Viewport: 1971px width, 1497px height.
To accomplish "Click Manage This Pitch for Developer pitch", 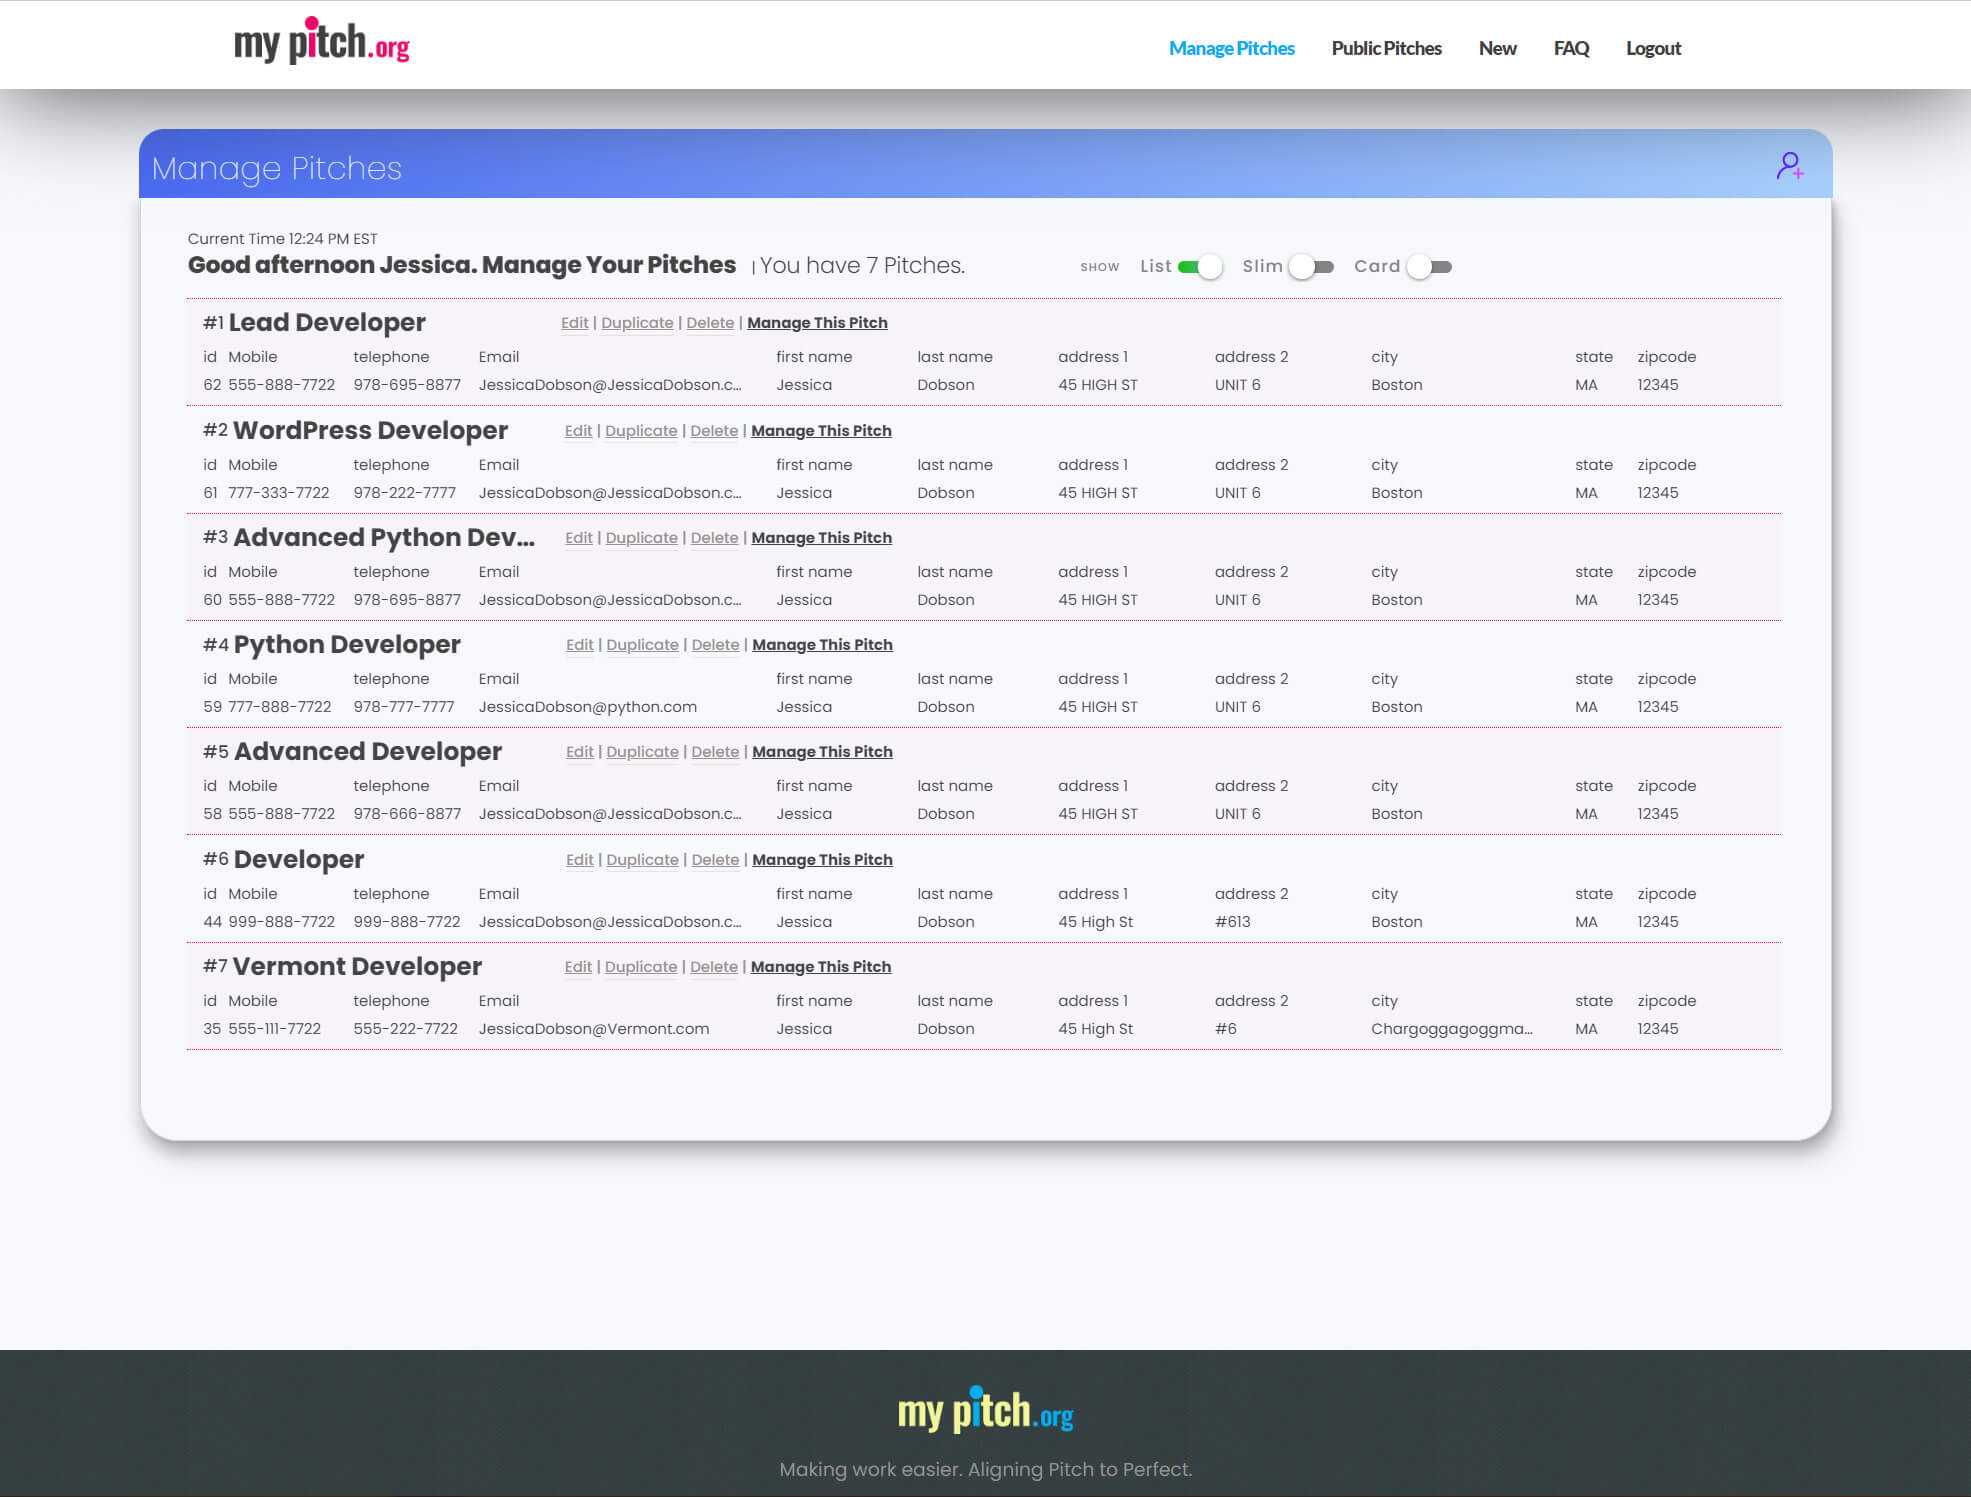I will pyautogui.click(x=822, y=859).
